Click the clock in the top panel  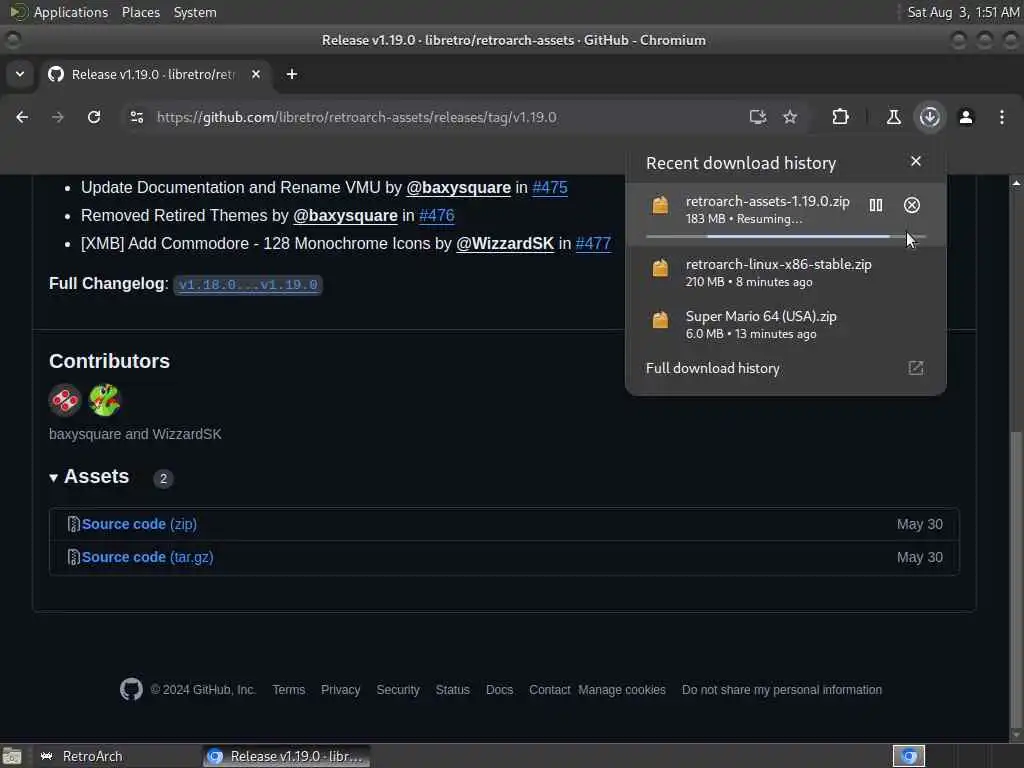click(963, 12)
